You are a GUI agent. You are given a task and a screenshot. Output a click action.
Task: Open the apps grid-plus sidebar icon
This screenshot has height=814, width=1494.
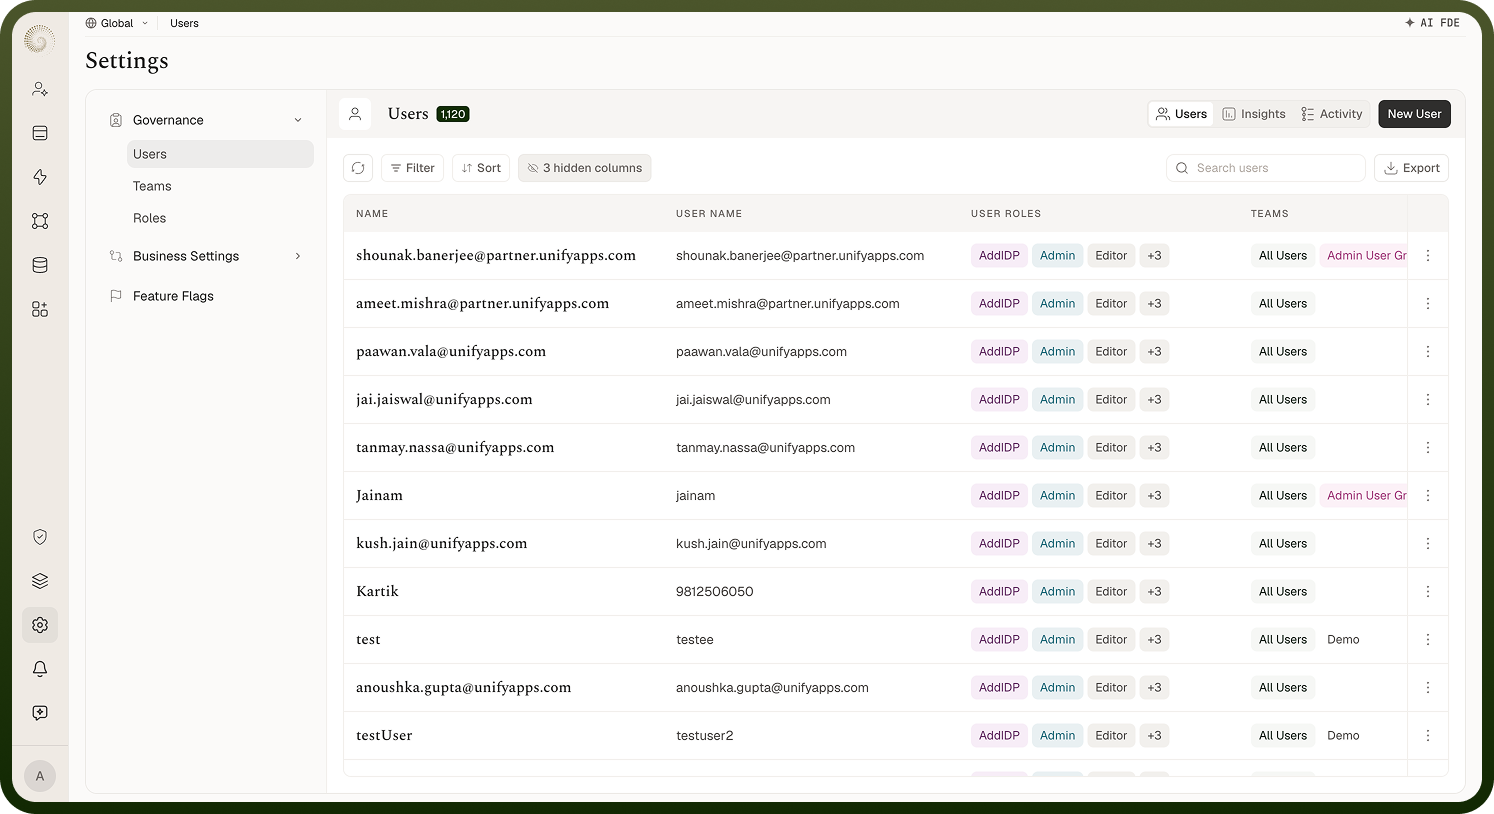(40, 309)
